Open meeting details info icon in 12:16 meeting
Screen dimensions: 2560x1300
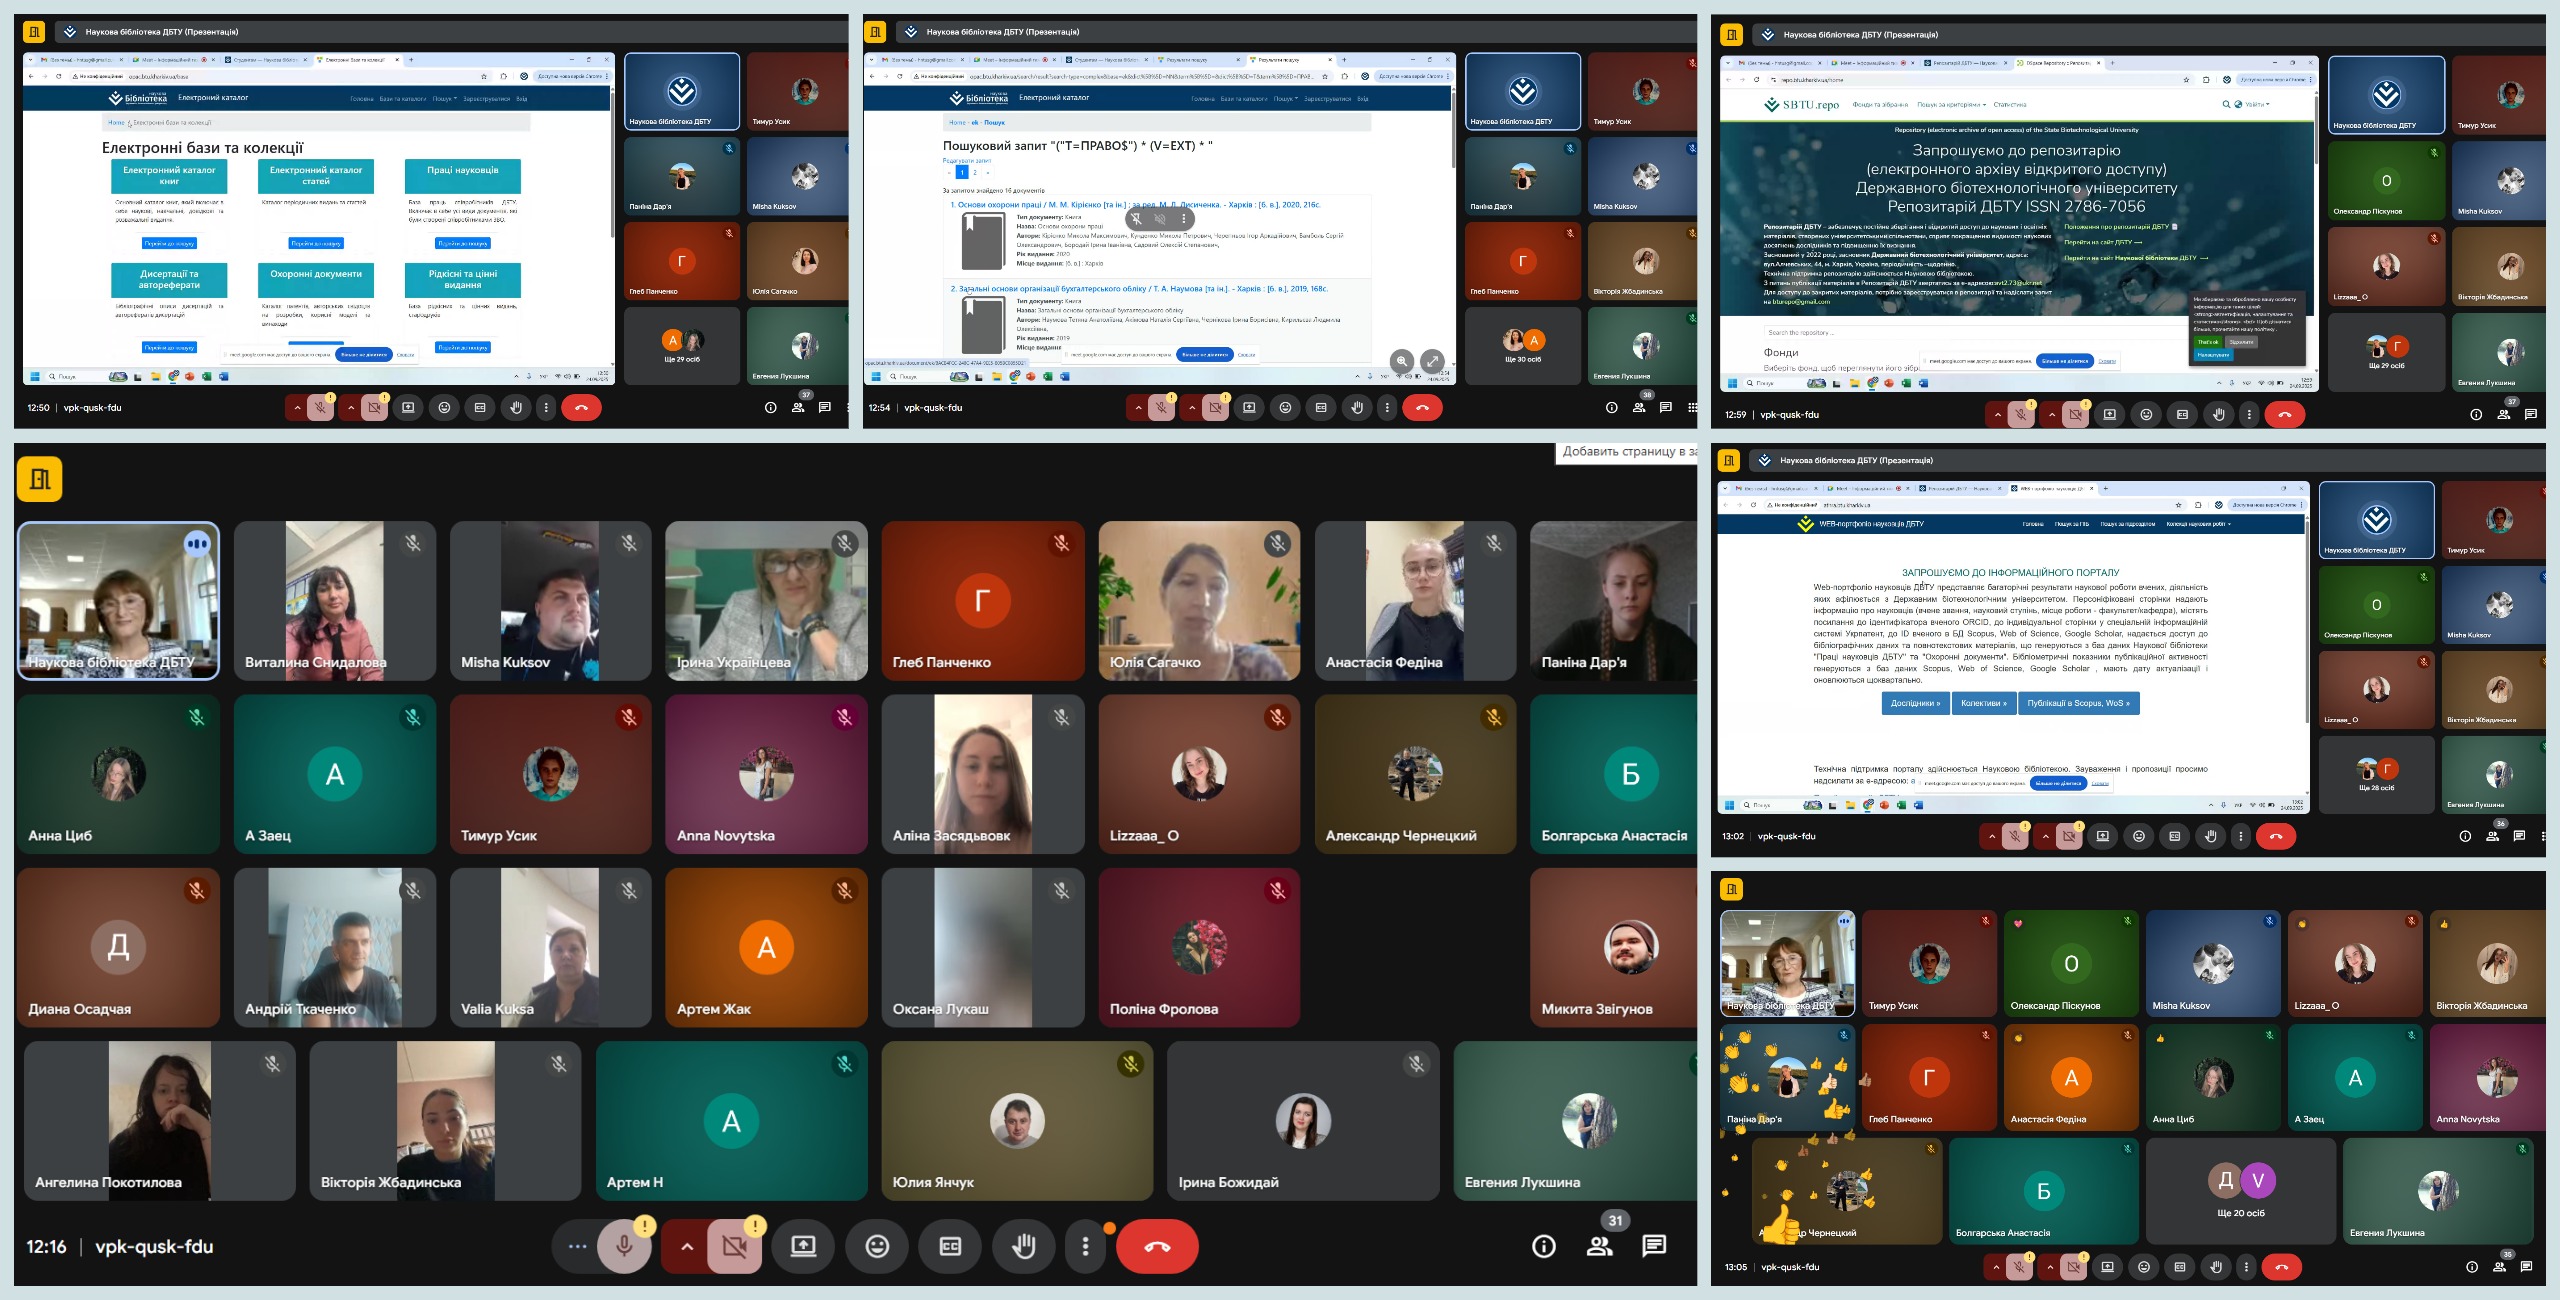pos(1544,1246)
